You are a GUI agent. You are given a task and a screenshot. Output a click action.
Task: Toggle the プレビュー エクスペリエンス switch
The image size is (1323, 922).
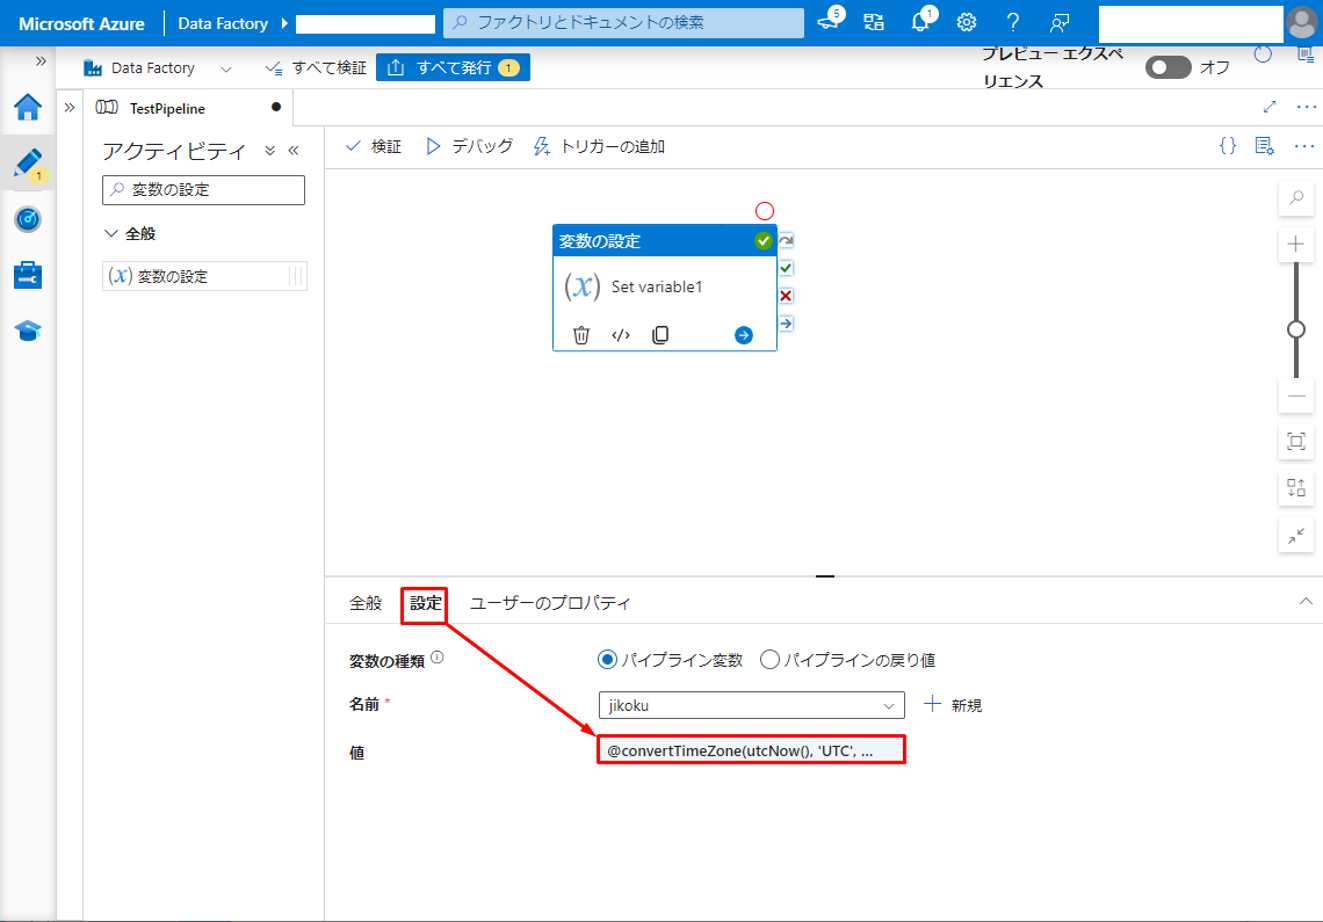click(1167, 67)
